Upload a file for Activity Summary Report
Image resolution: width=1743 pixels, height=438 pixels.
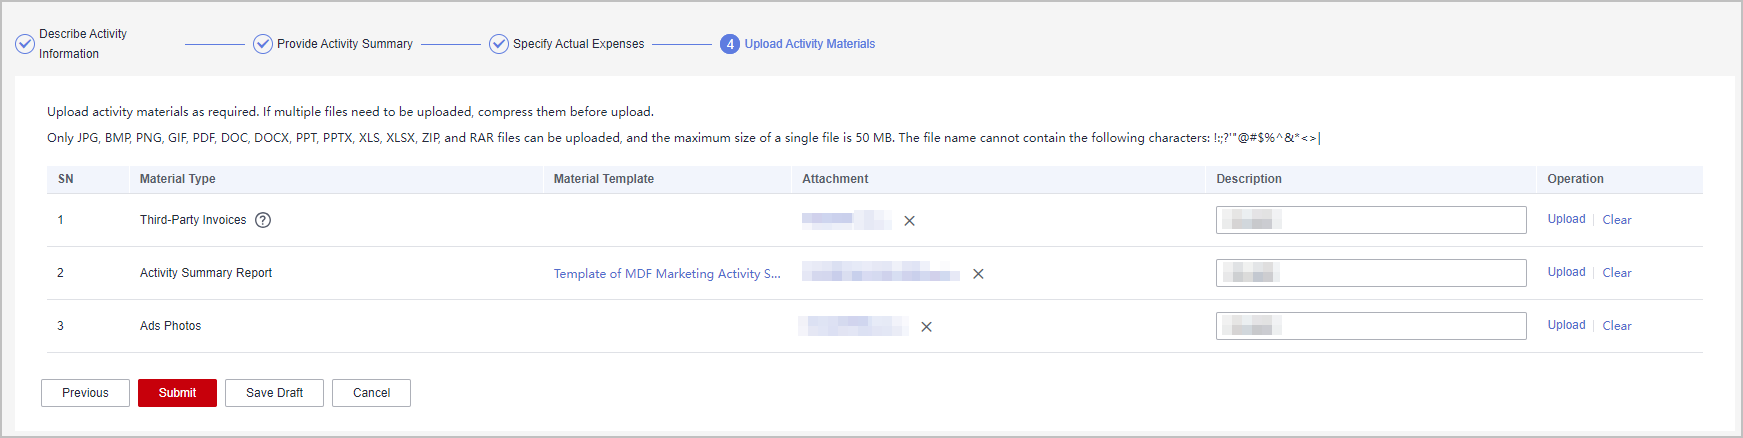(1566, 272)
